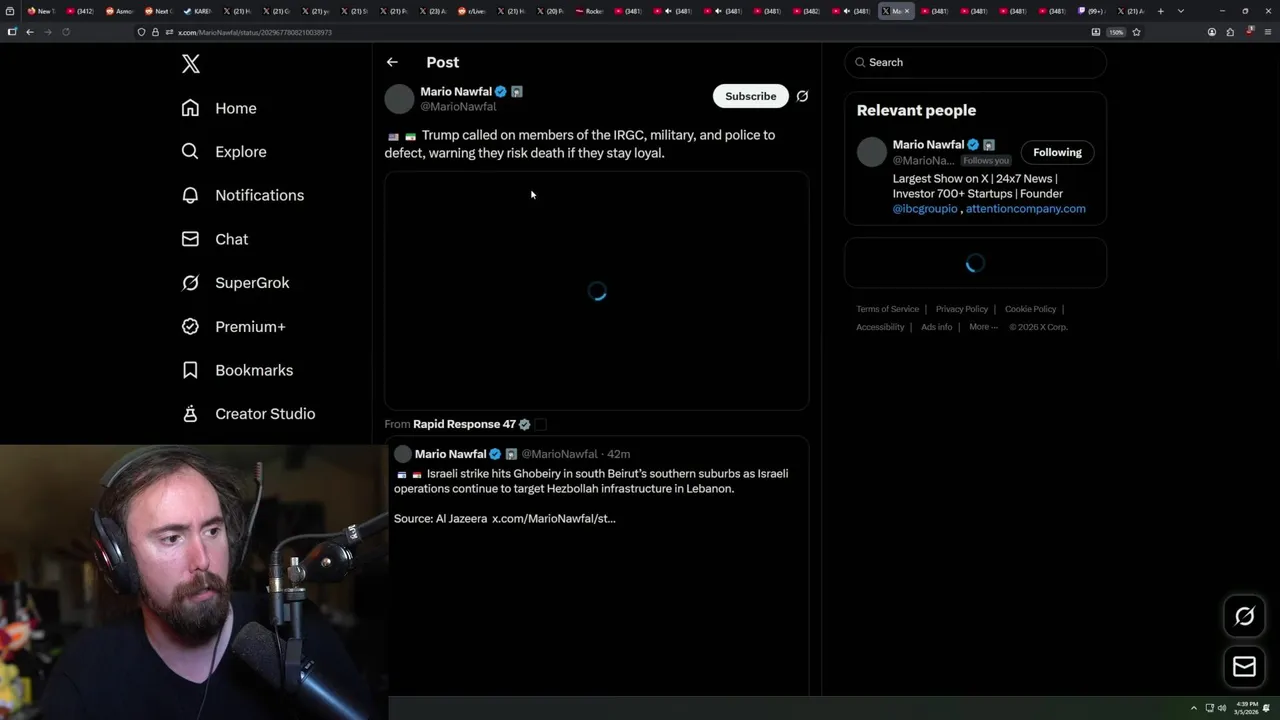
Task: Open Ads info footer link
Action: point(937,327)
